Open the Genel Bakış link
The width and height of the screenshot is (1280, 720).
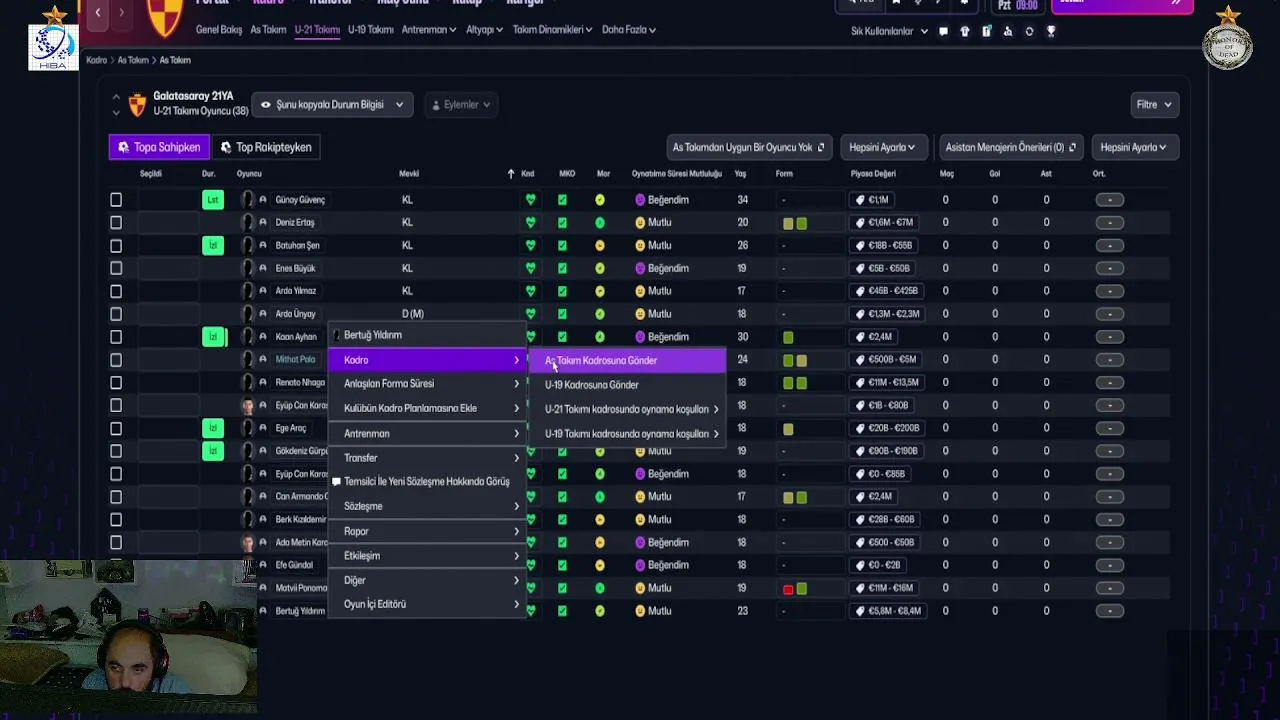coord(219,30)
